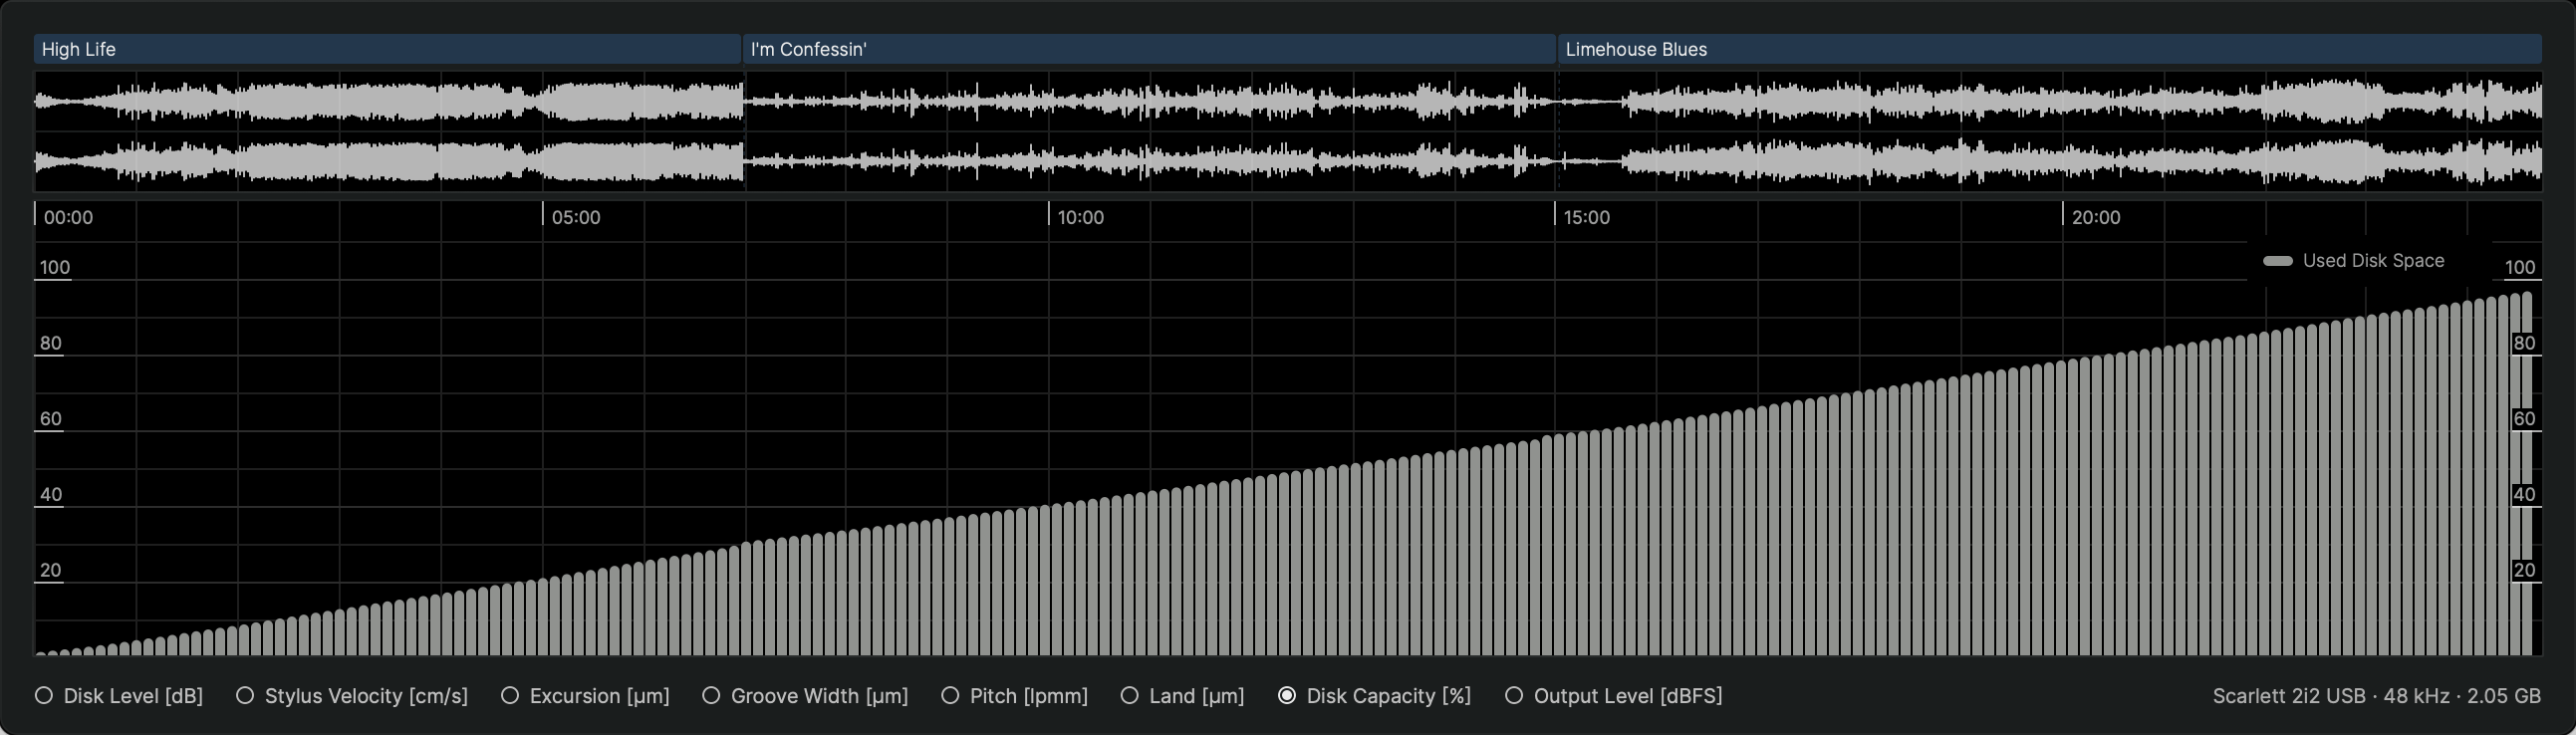Click the Limehouse Blues lower channel waveform
Image resolution: width=2576 pixels, height=735 pixels.
[2048, 161]
